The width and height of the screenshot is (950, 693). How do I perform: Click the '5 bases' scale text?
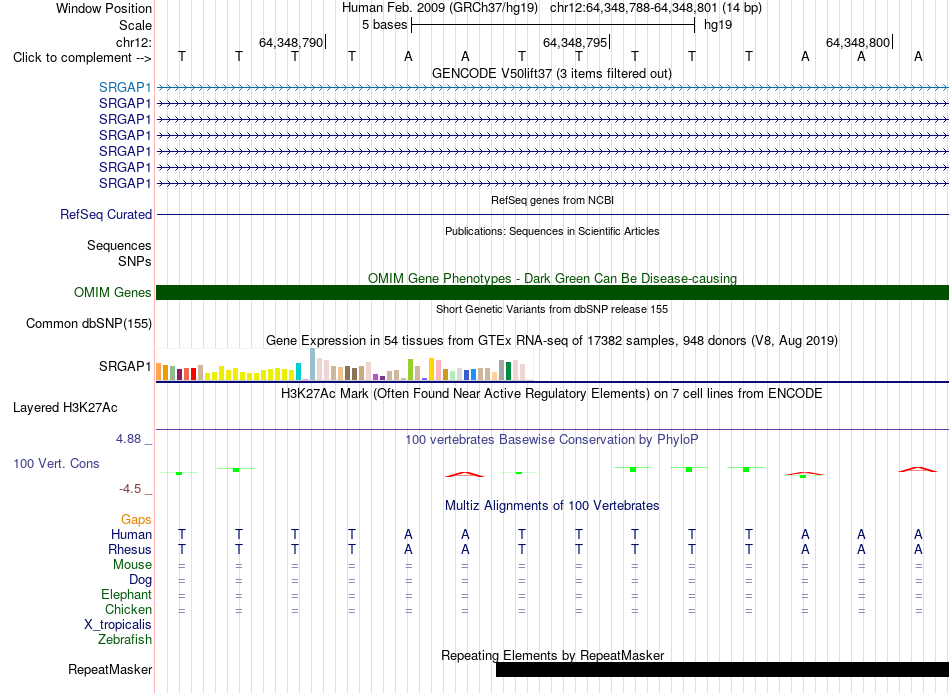(384, 25)
